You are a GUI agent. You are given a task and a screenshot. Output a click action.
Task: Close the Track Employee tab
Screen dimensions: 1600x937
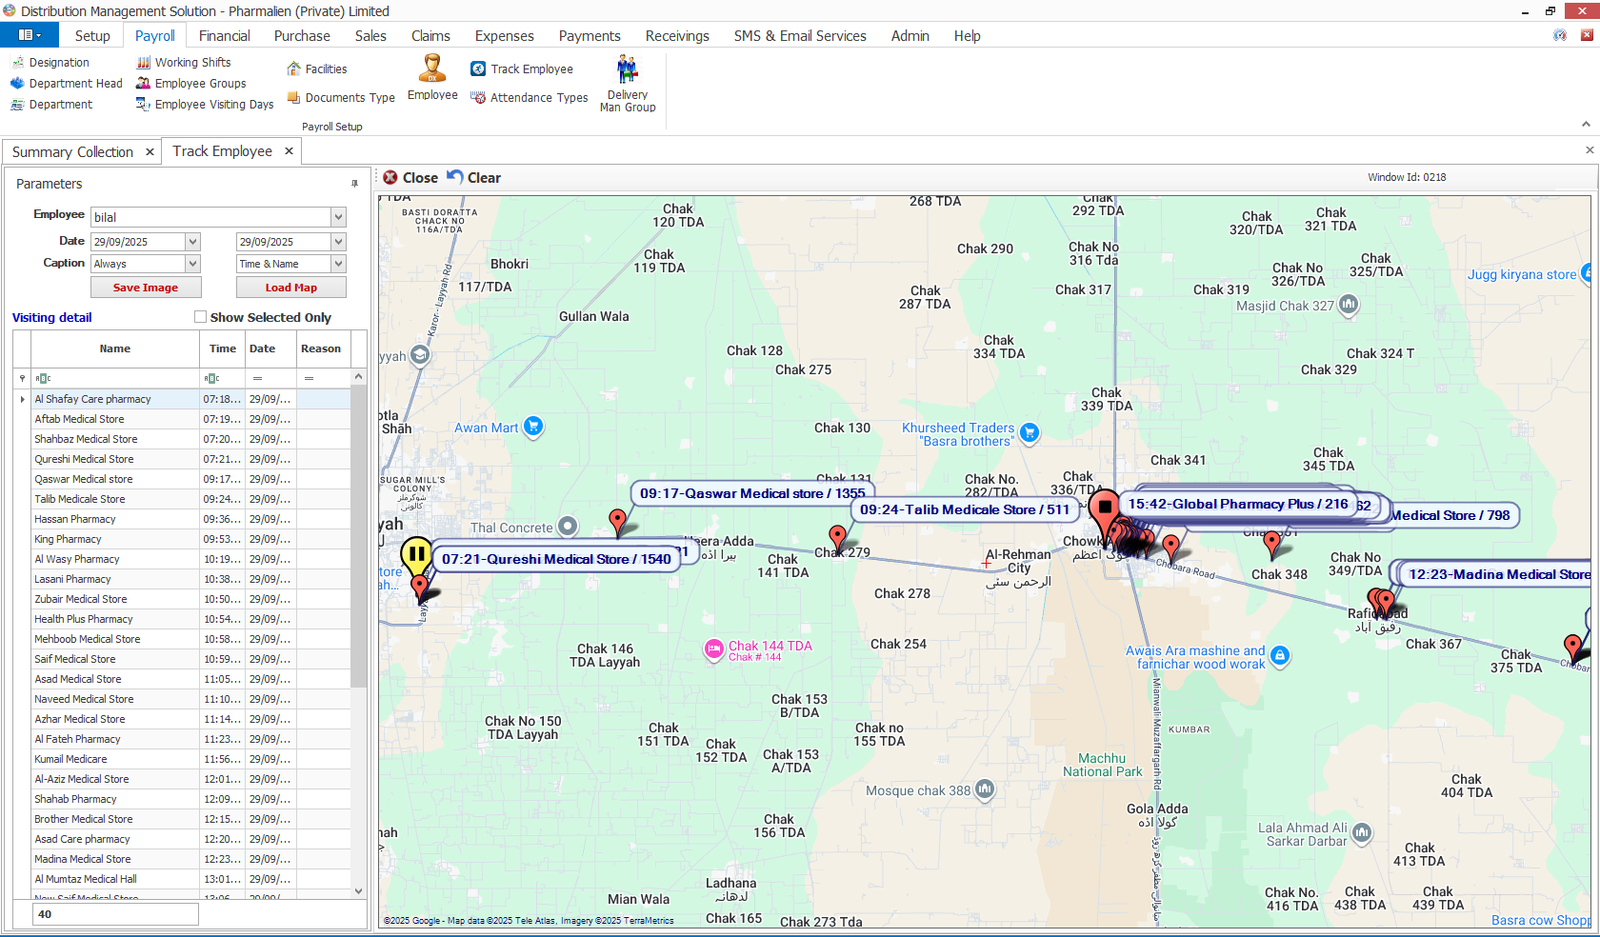pos(289,151)
